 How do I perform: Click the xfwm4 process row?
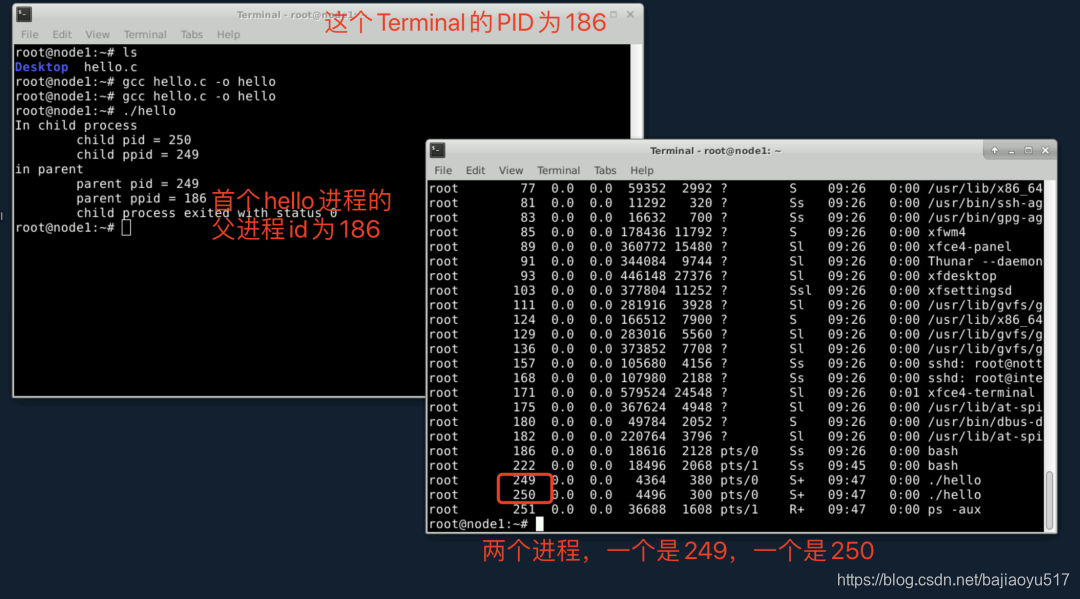point(736,232)
